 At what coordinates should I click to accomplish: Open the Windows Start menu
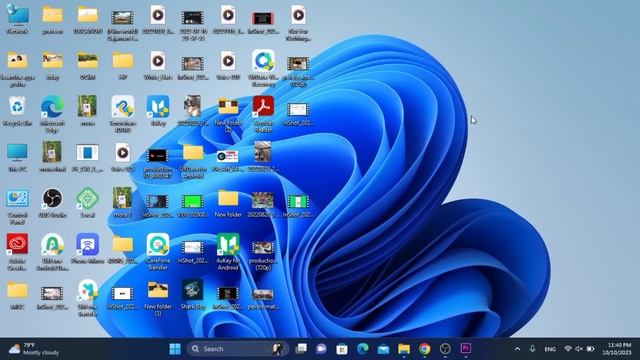tap(175, 349)
